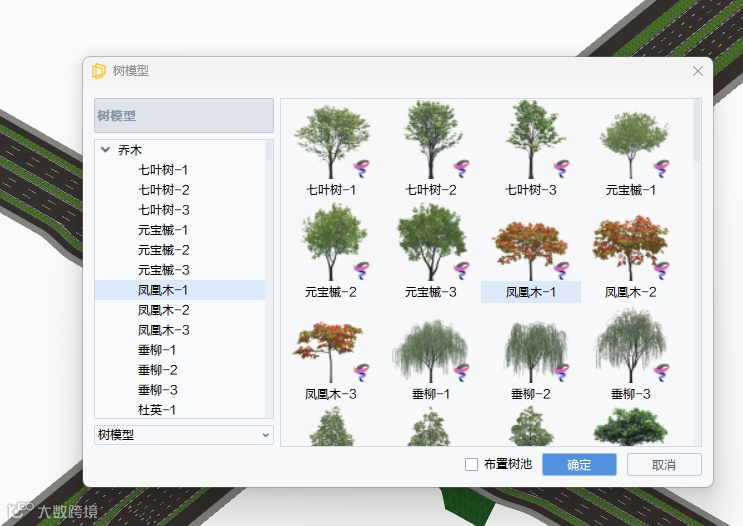Select 七叶树-2 in the tree list

click(x=163, y=190)
